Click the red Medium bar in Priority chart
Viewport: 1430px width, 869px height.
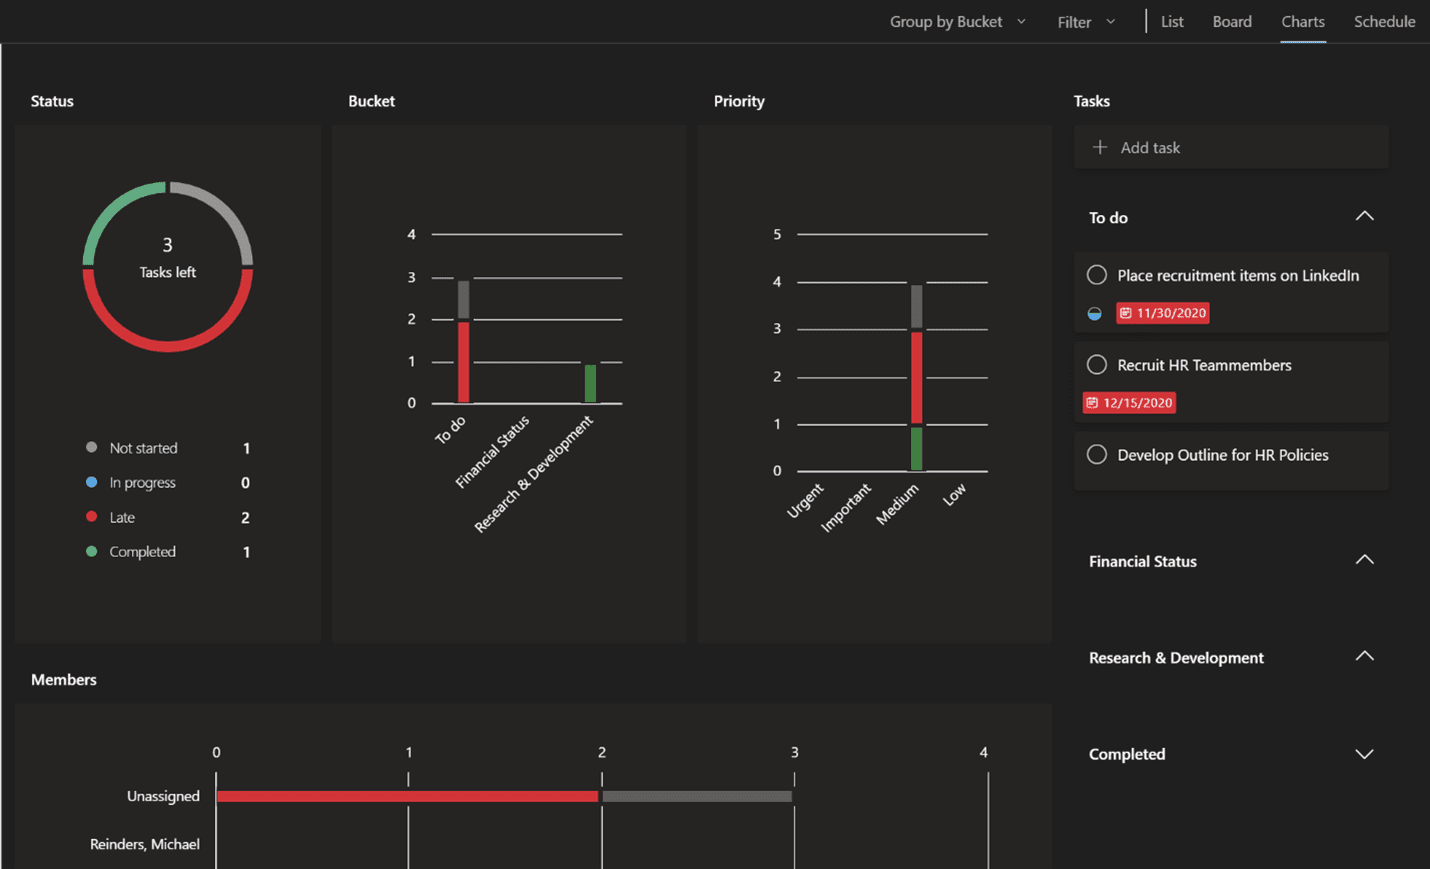pos(916,378)
